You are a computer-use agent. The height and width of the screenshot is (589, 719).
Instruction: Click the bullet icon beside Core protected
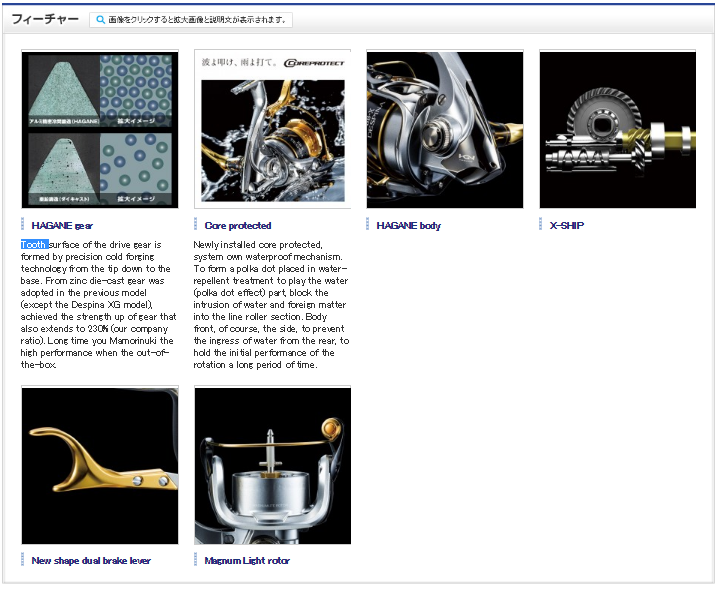coord(195,225)
